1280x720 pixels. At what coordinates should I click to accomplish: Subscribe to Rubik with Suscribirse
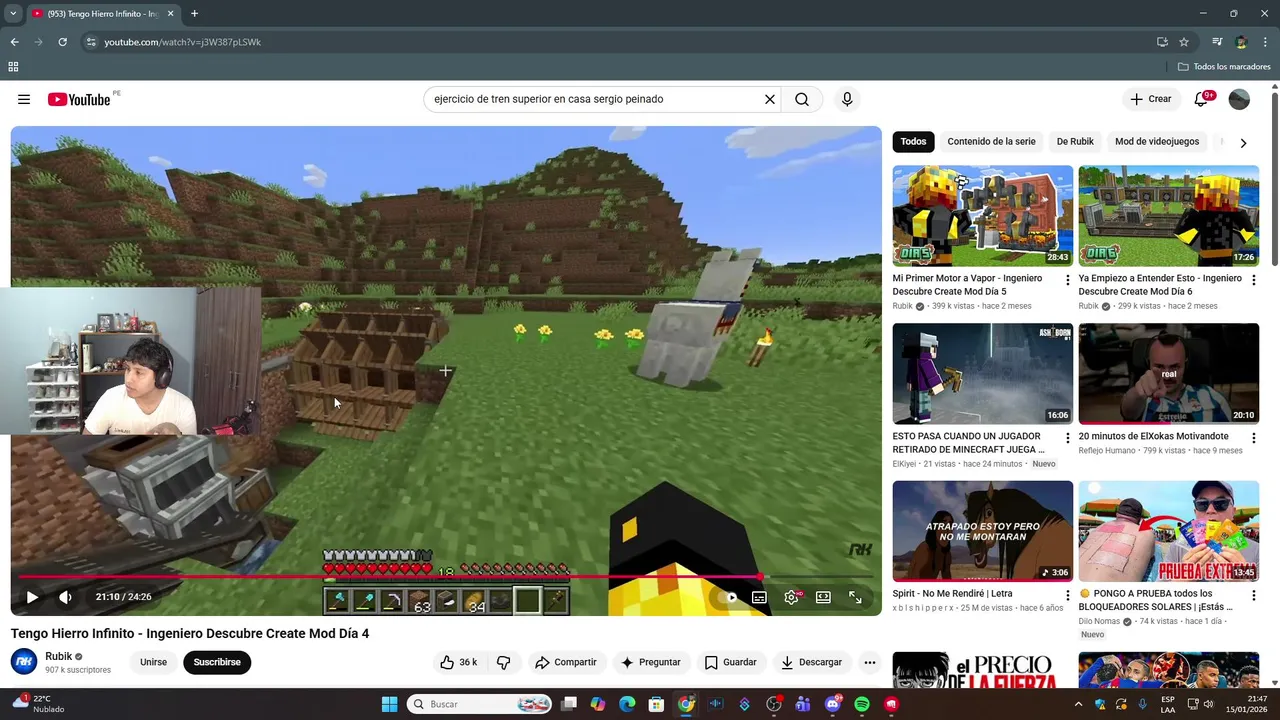[x=217, y=662]
